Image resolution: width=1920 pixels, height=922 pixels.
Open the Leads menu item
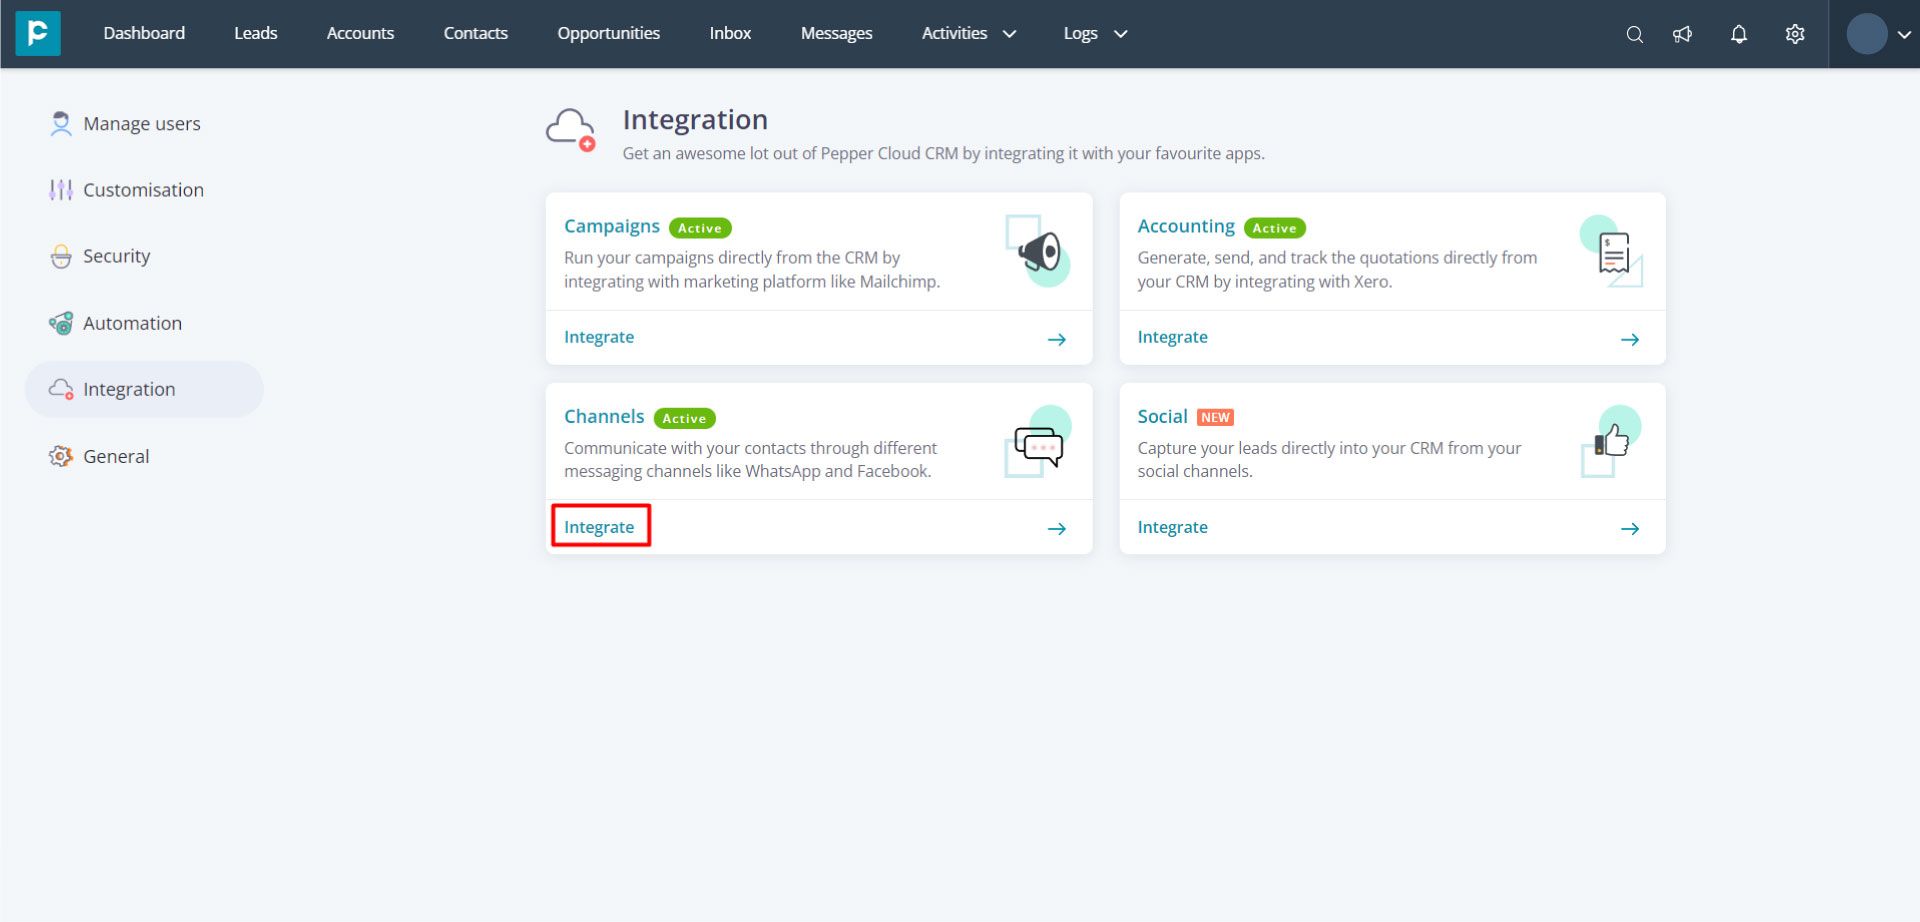click(x=256, y=33)
